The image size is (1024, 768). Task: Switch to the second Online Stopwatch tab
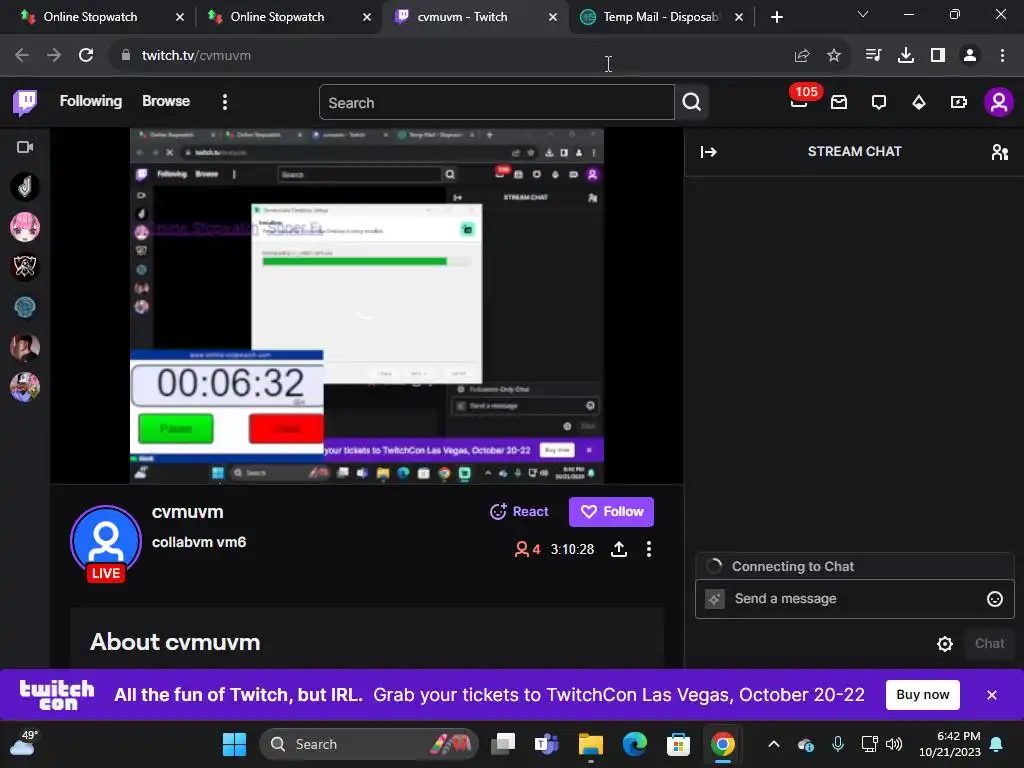[x=277, y=17]
